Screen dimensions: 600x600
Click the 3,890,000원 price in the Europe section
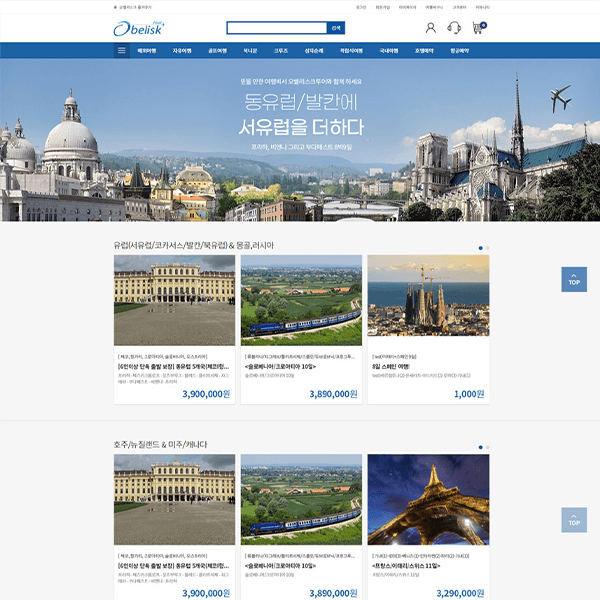[x=333, y=394]
